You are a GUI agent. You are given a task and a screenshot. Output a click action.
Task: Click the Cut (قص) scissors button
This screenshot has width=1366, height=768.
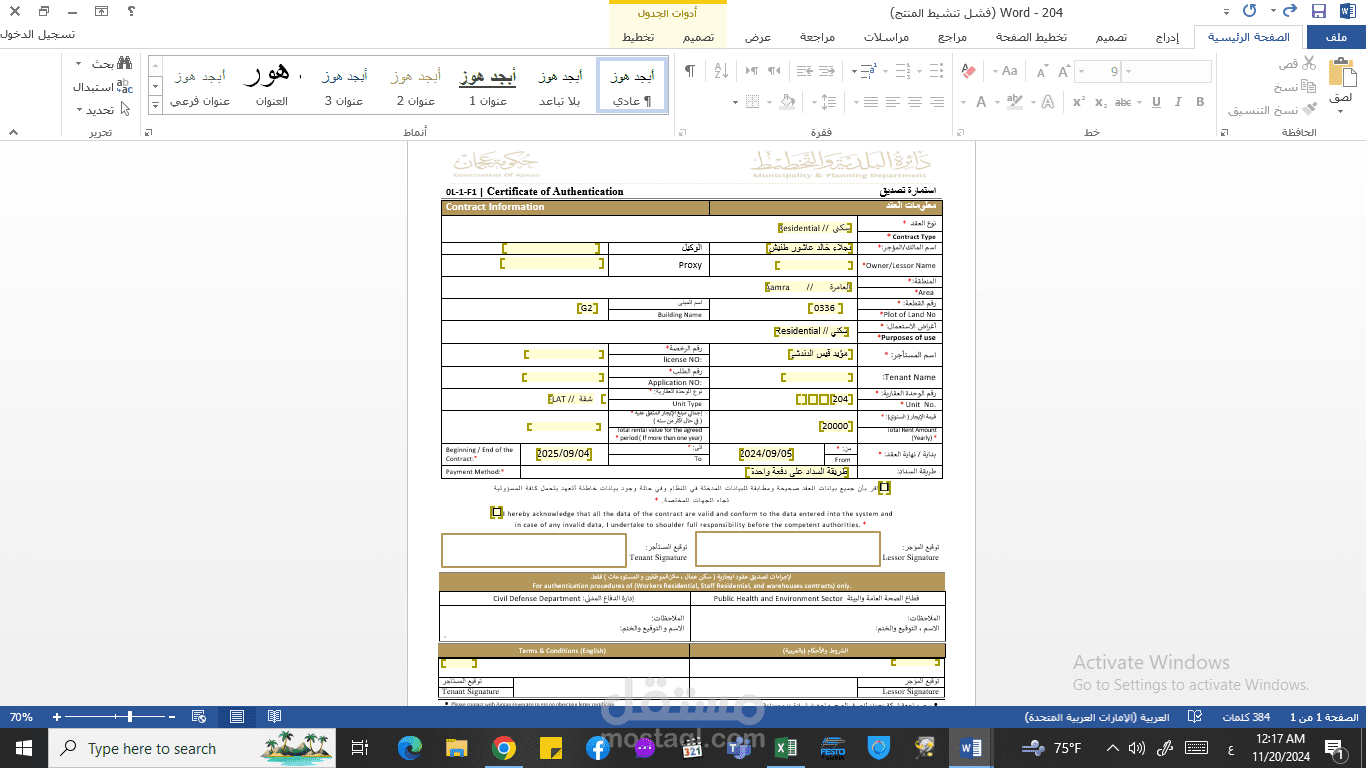(x=1297, y=63)
